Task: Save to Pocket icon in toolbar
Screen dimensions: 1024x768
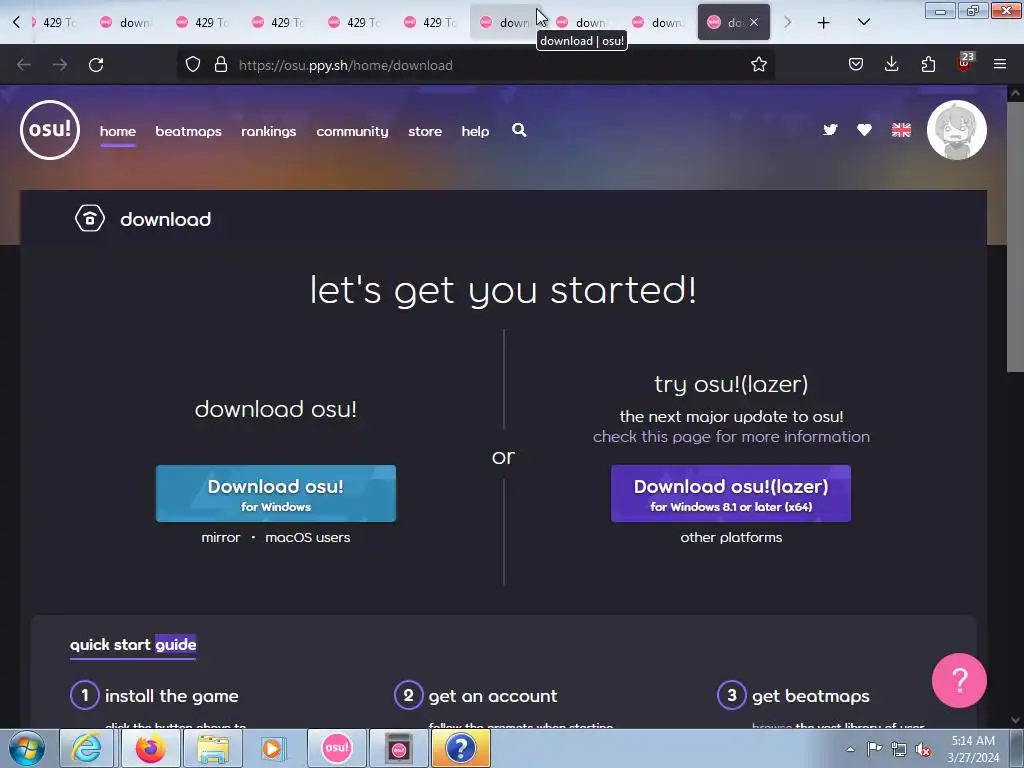Action: click(856, 65)
